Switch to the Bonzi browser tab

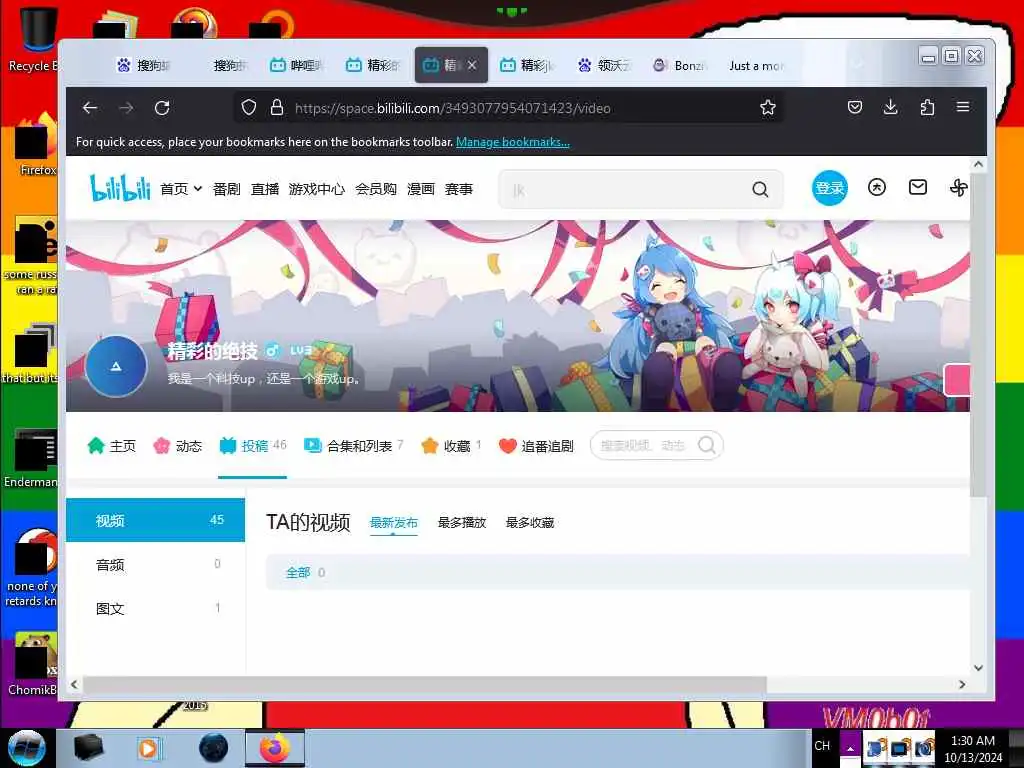click(x=680, y=65)
